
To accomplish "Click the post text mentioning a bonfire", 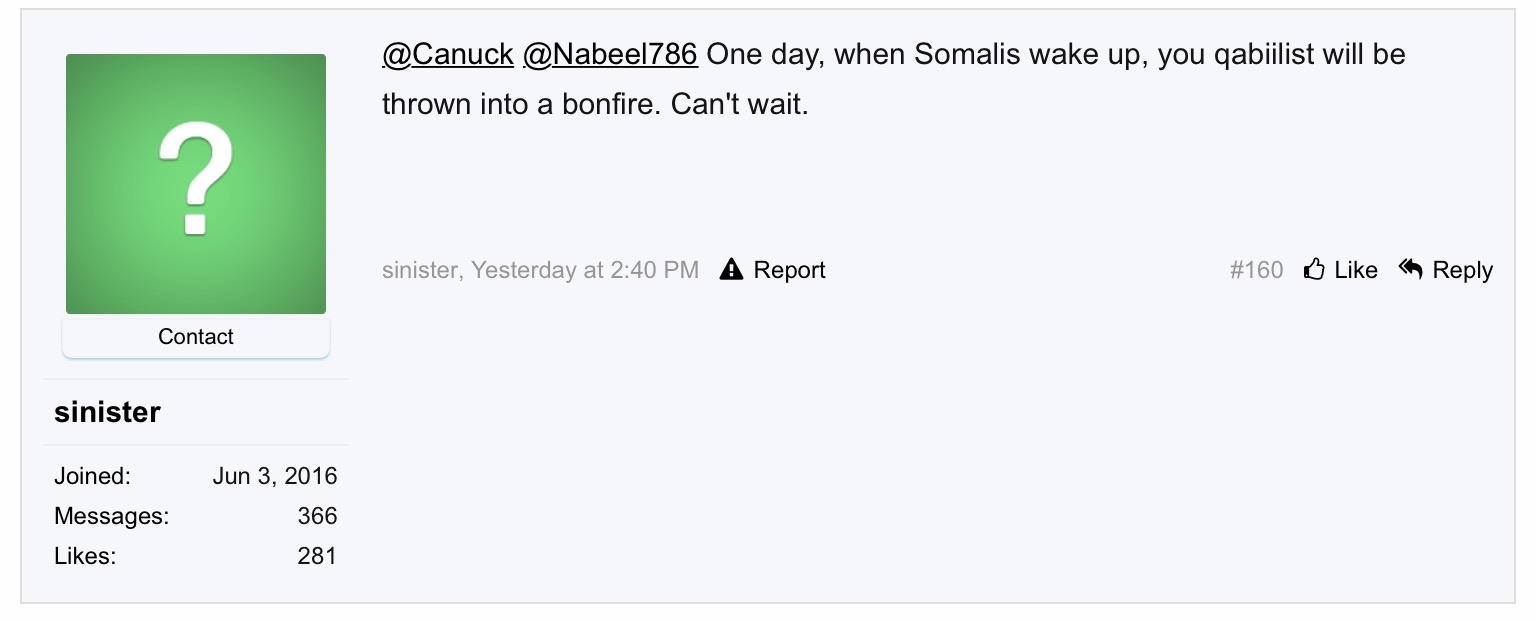I will tap(594, 104).
